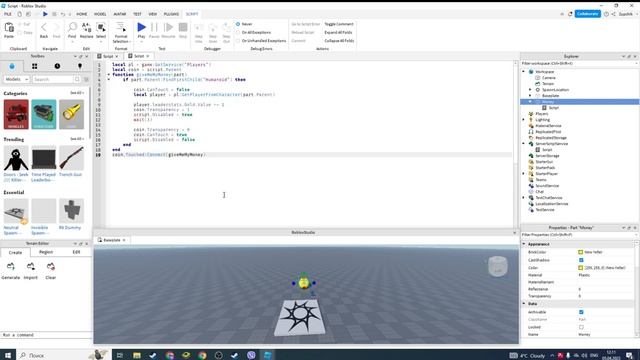Expand the StarterPlayer node

(524, 173)
